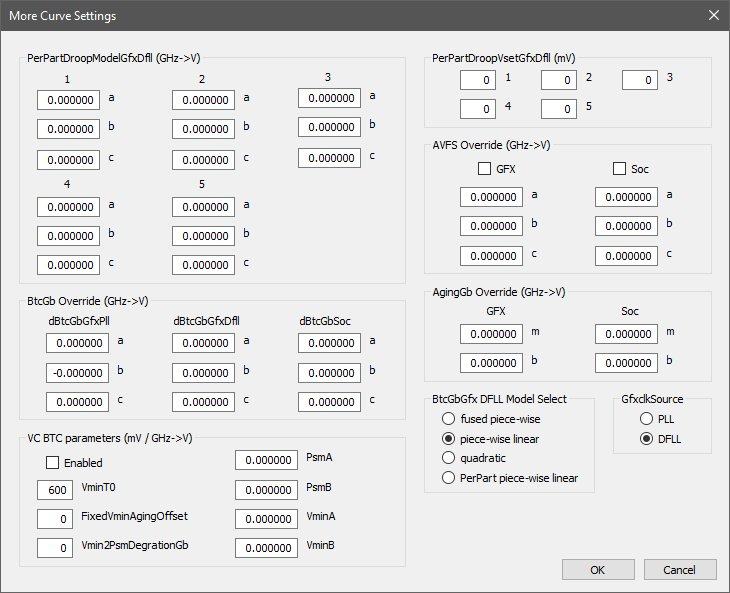
Task: Click dBtcGbGfxDfll c field
Action: [x=203, y=402]
